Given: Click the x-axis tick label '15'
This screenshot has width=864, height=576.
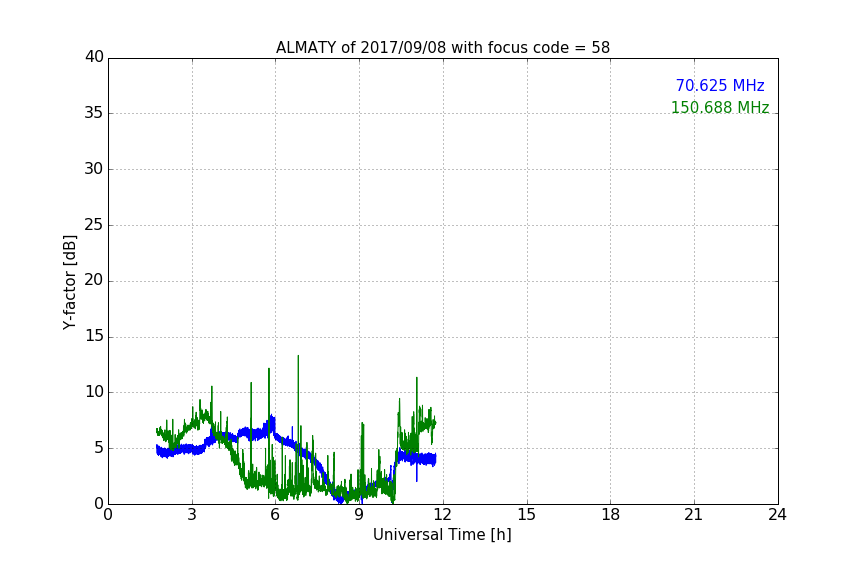Looking at the screenshot, I should point(526,515).
